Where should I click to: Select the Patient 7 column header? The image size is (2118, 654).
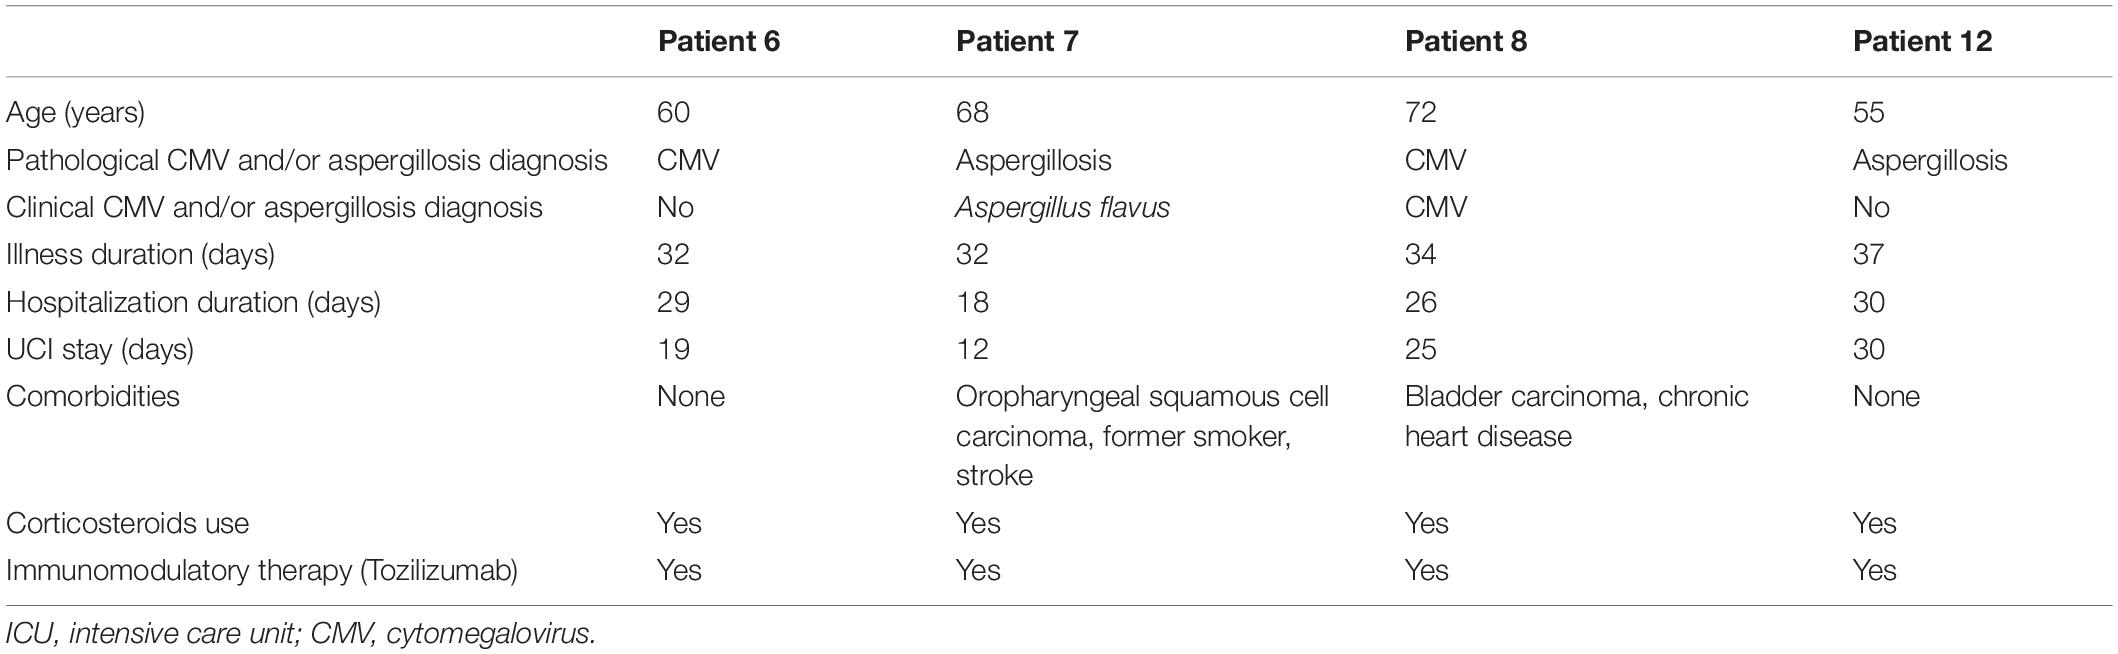point(1016,41)
